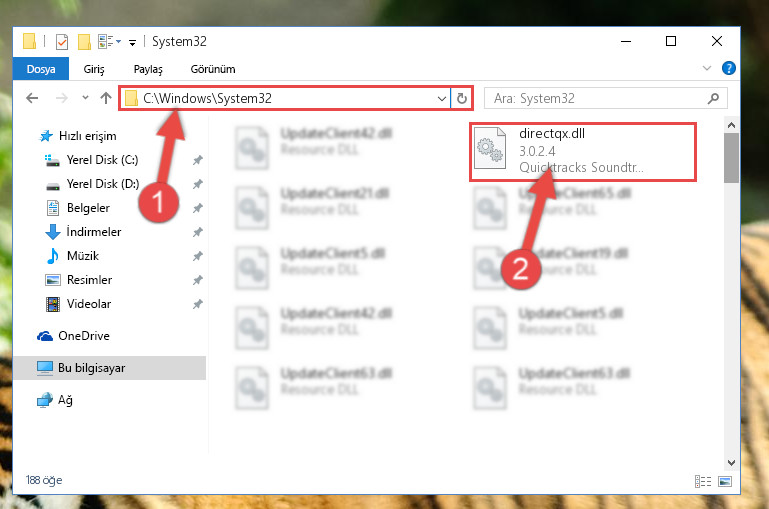The width and height of the screenshot is (769, 509).
Task: Open the Görünüm ribbon tab
Action: tap(213, 69)
